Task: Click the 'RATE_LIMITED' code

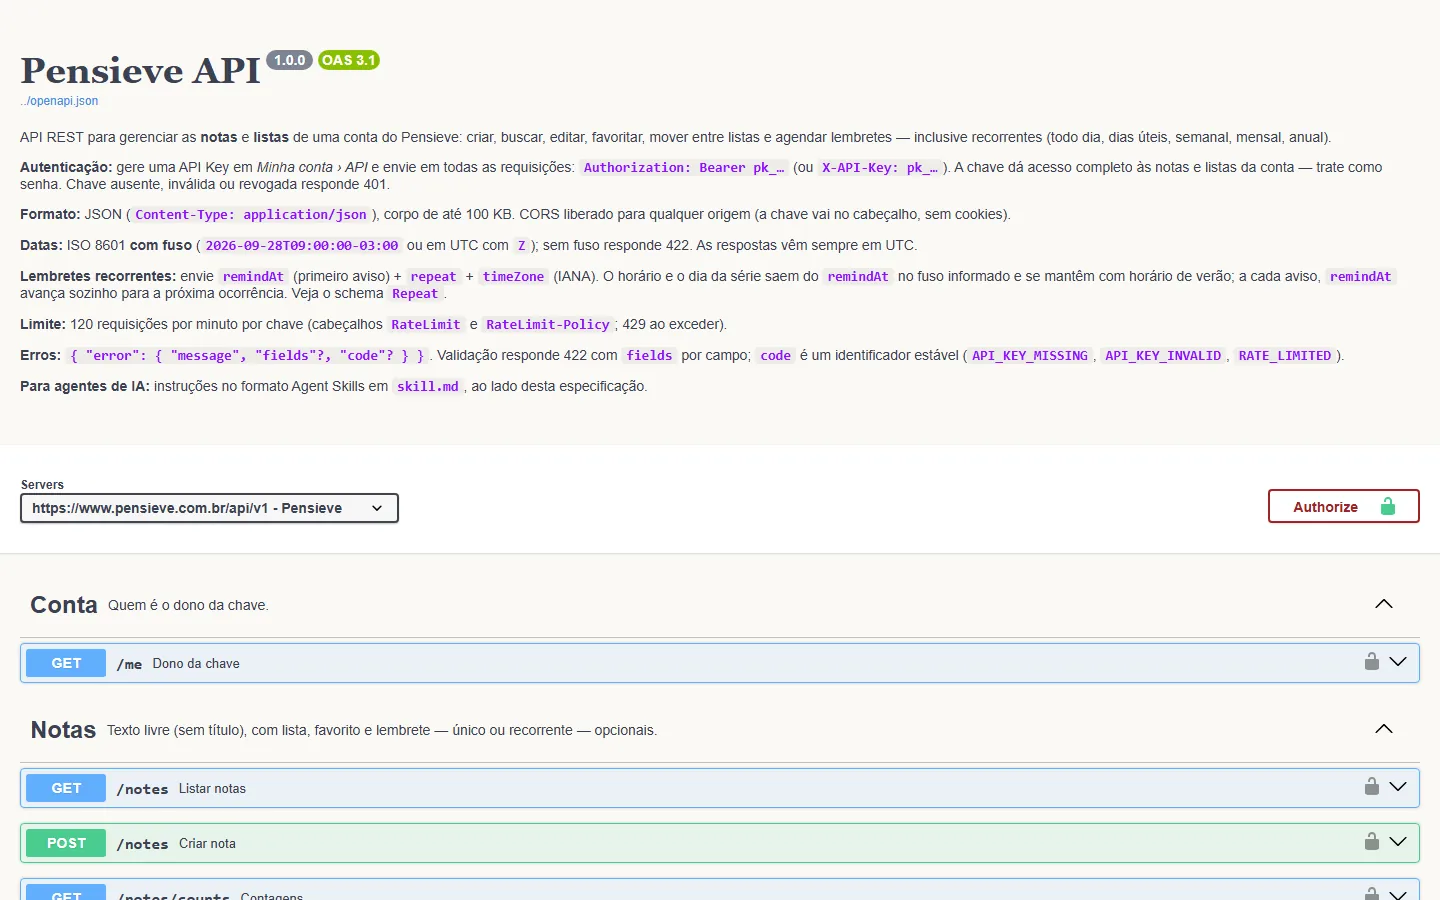Action: click(x=1285, y=355)
